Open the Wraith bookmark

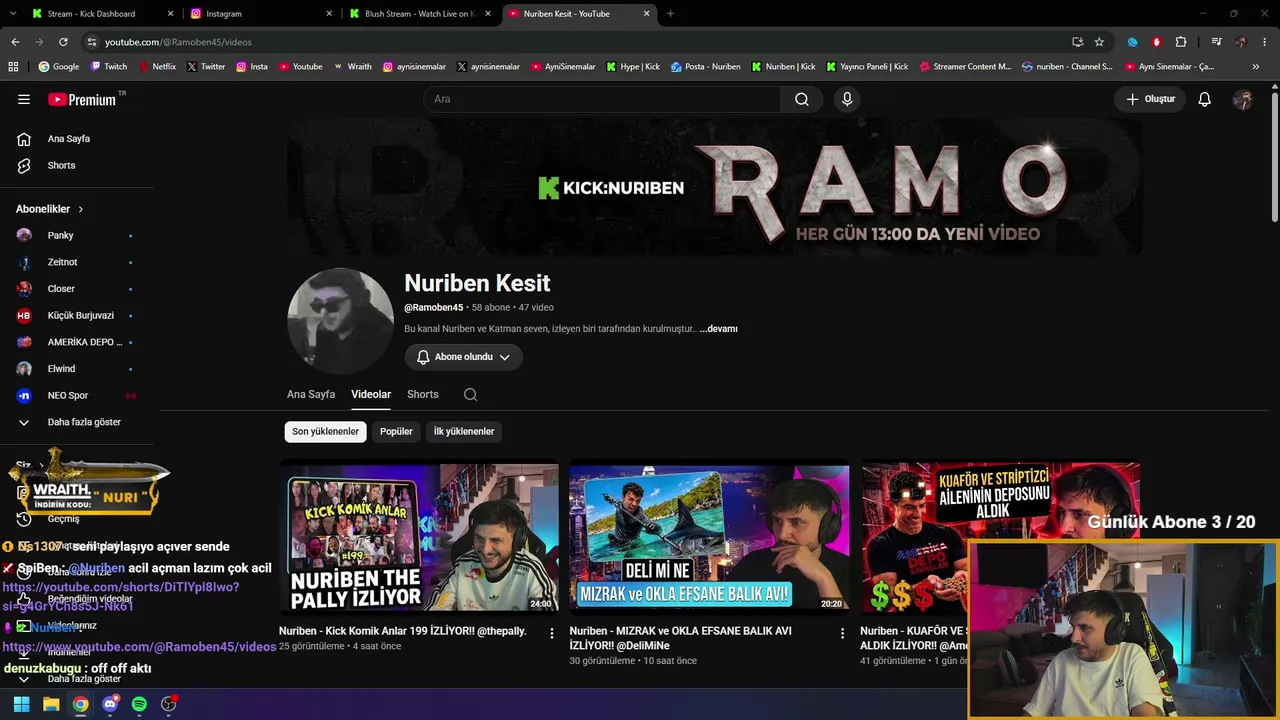pyautogui.click(x=352, y=67)
